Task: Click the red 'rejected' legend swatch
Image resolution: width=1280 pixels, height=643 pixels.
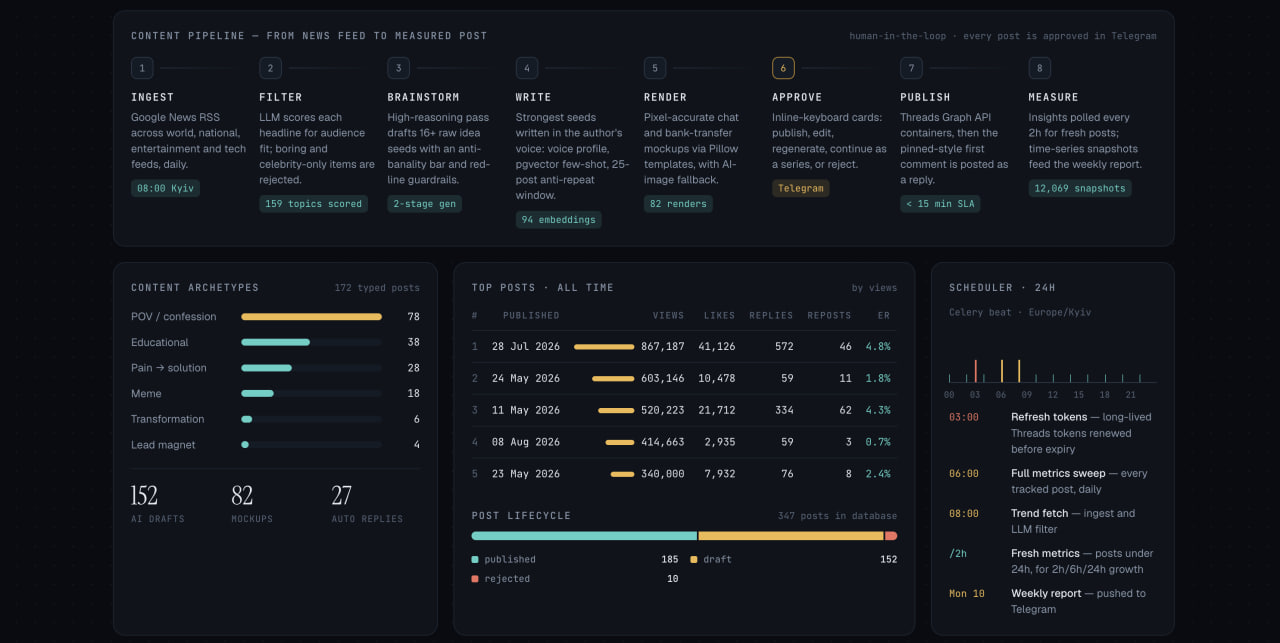Action: 475,579
